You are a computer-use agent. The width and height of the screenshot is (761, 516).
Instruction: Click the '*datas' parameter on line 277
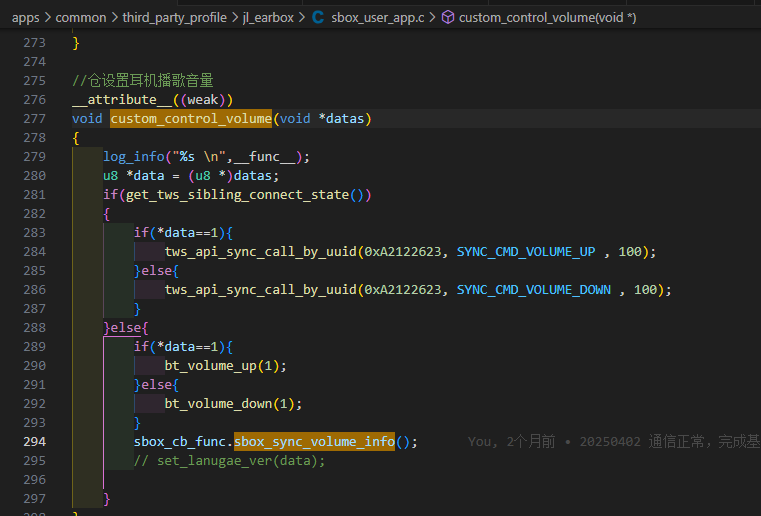pyautogui.click(x=341, y=119)
